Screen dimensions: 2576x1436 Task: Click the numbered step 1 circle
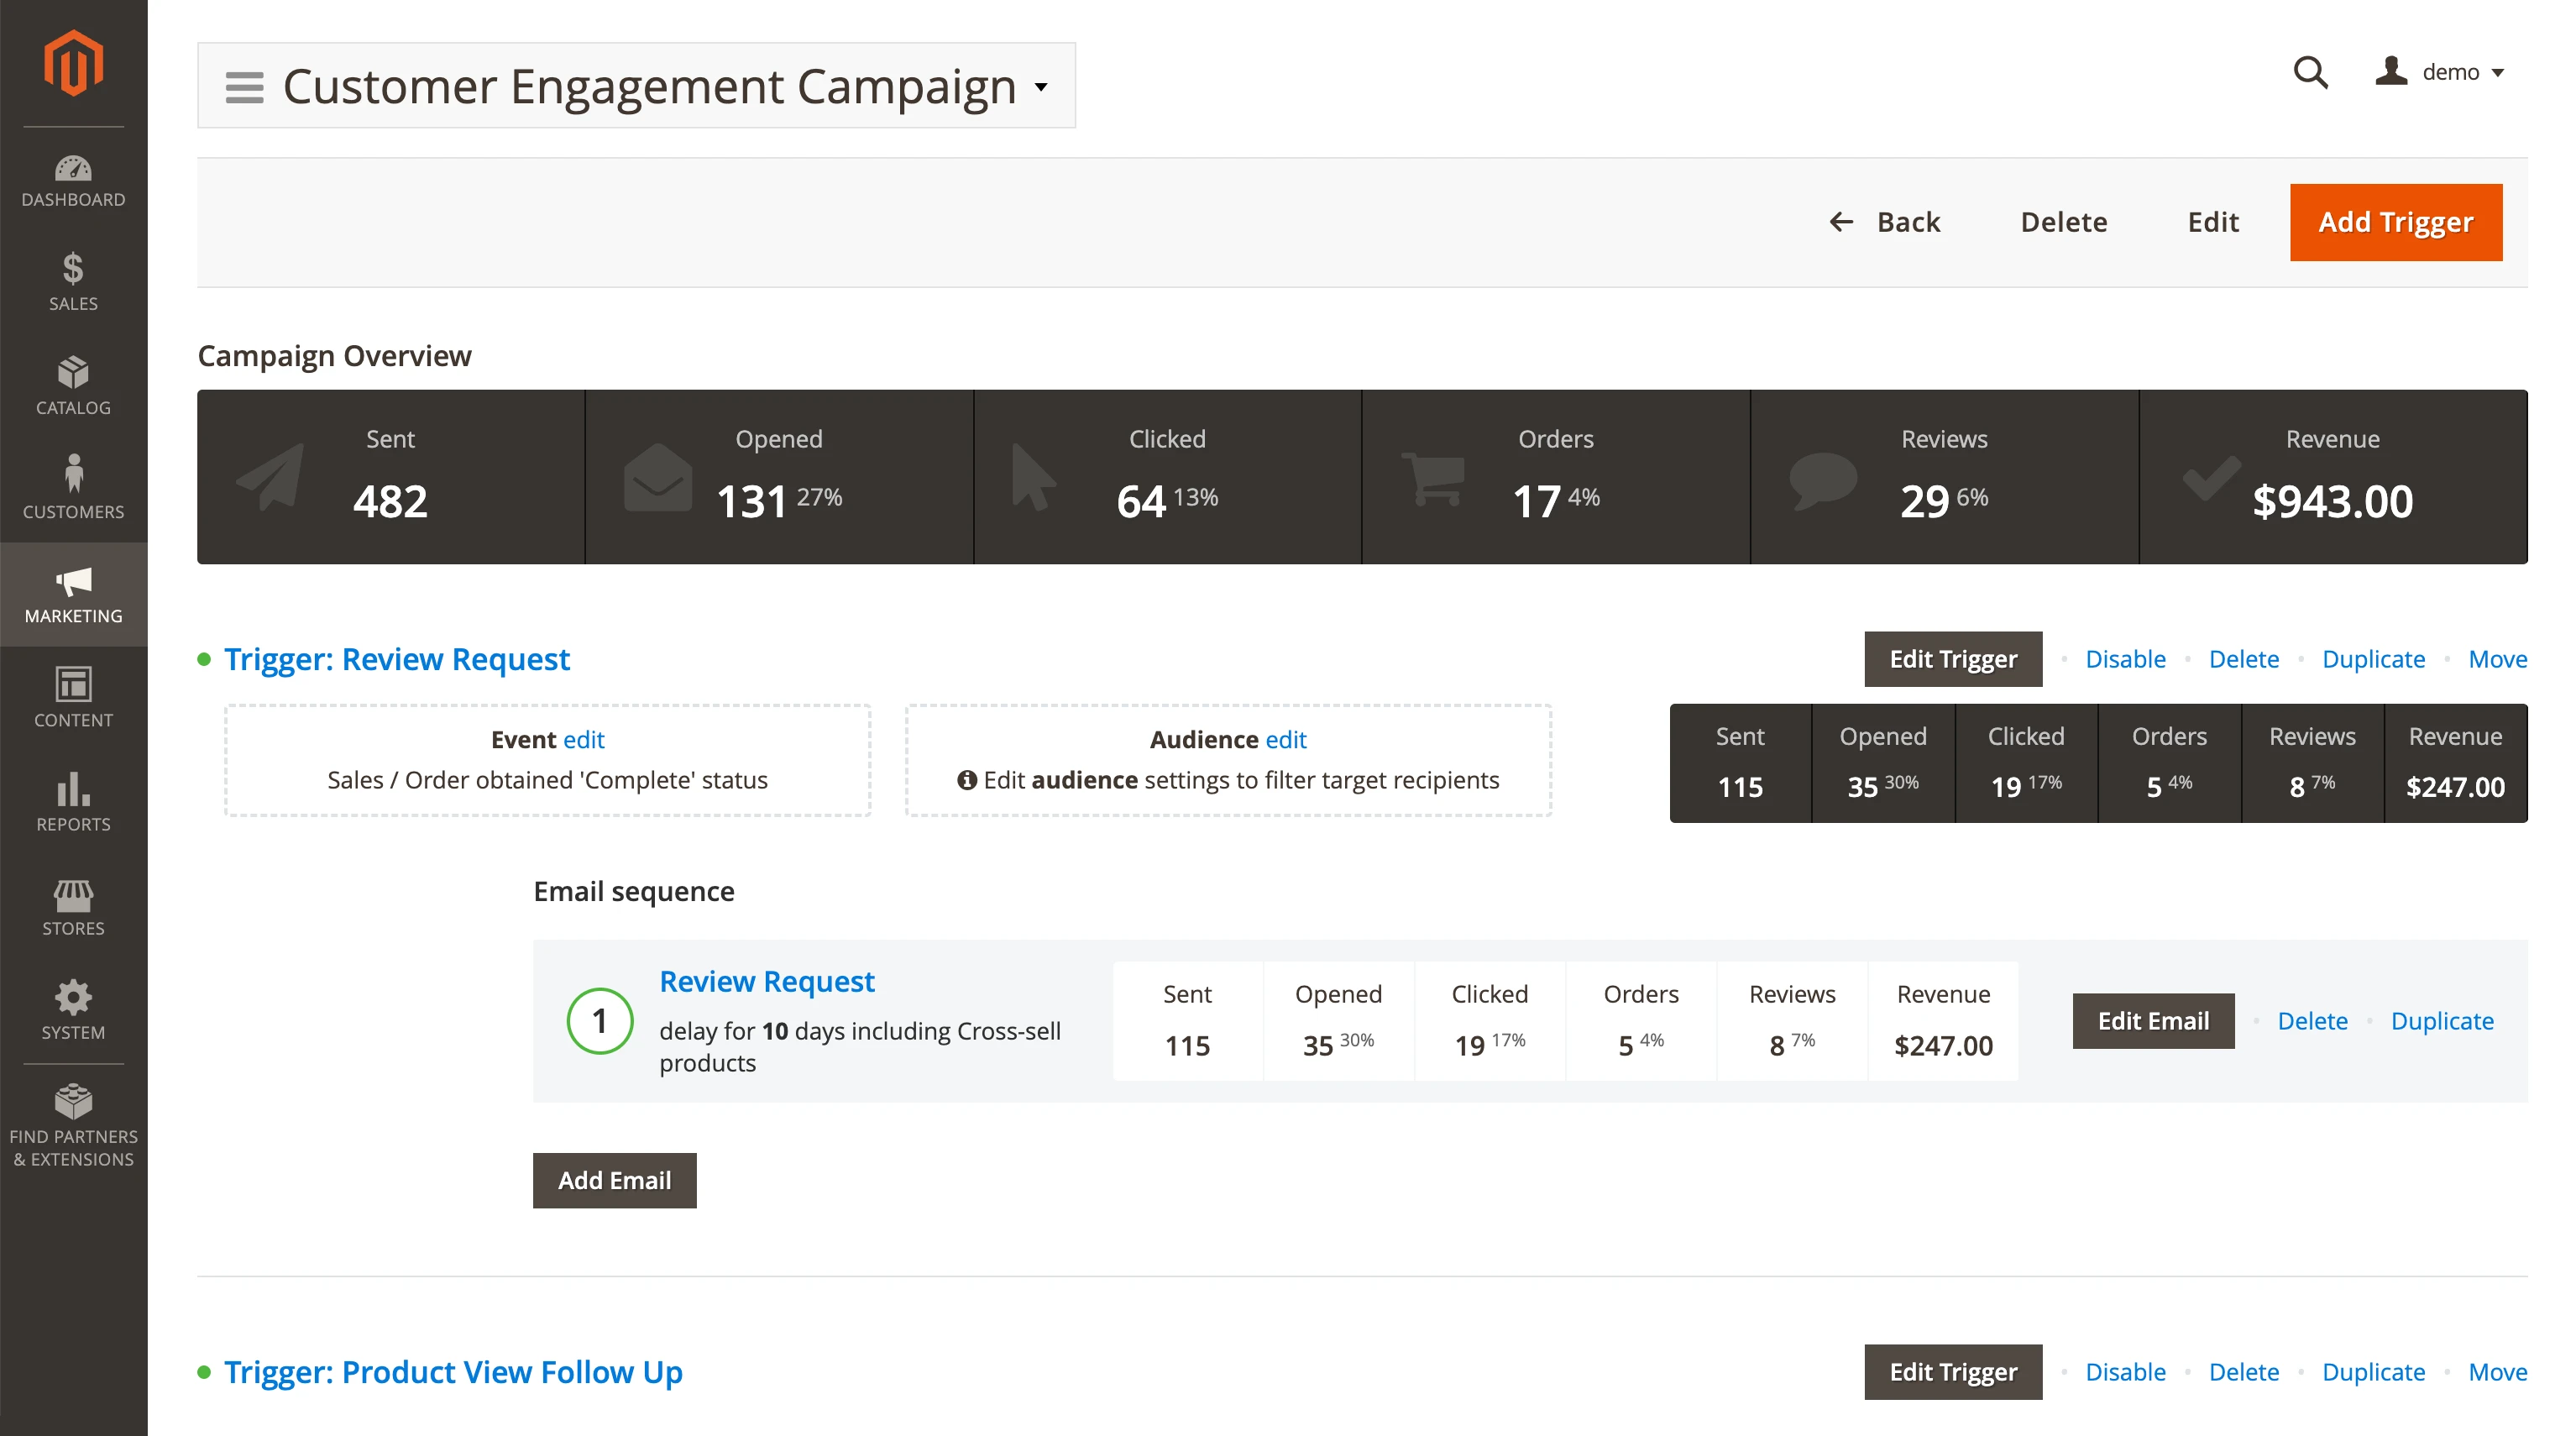click(599, 1021)
